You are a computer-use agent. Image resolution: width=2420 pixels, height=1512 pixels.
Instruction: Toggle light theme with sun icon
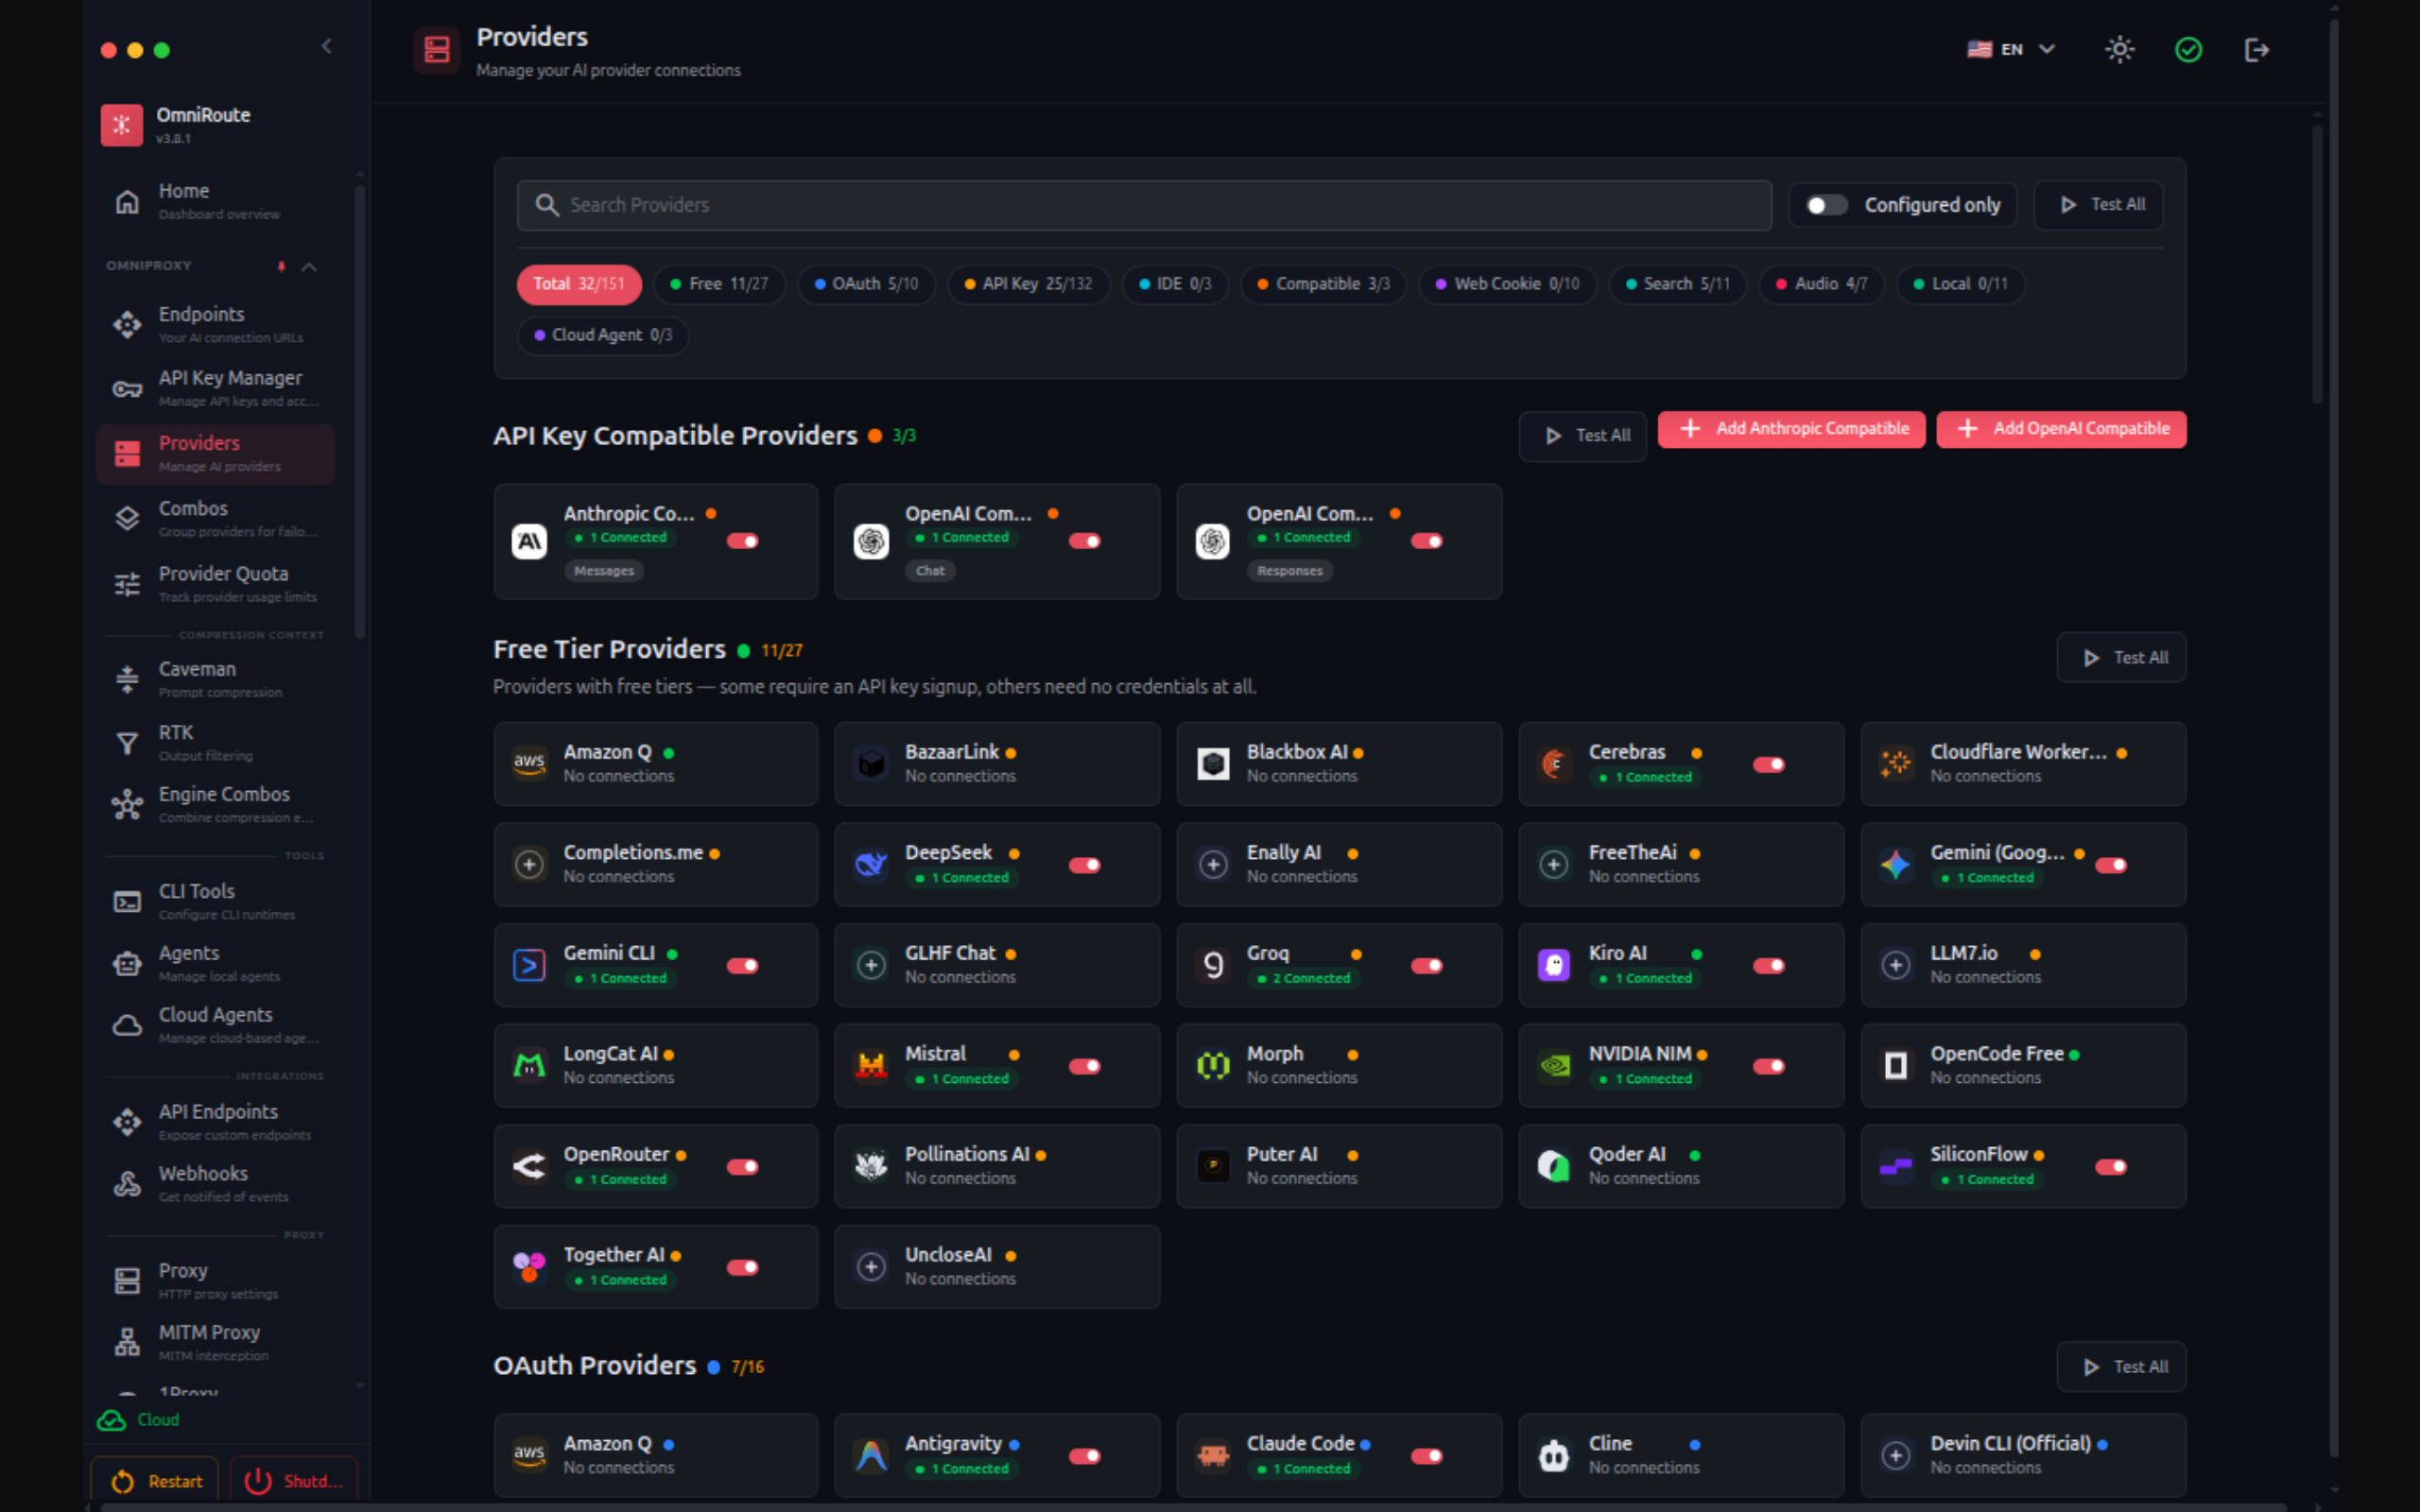pyautogui.click(x=2119, y=49)
